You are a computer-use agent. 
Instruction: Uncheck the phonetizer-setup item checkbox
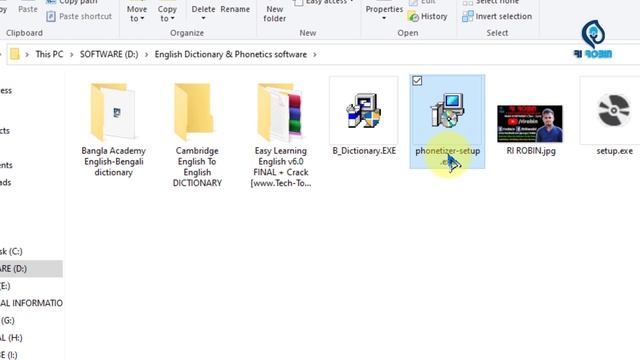coord(417,81)
